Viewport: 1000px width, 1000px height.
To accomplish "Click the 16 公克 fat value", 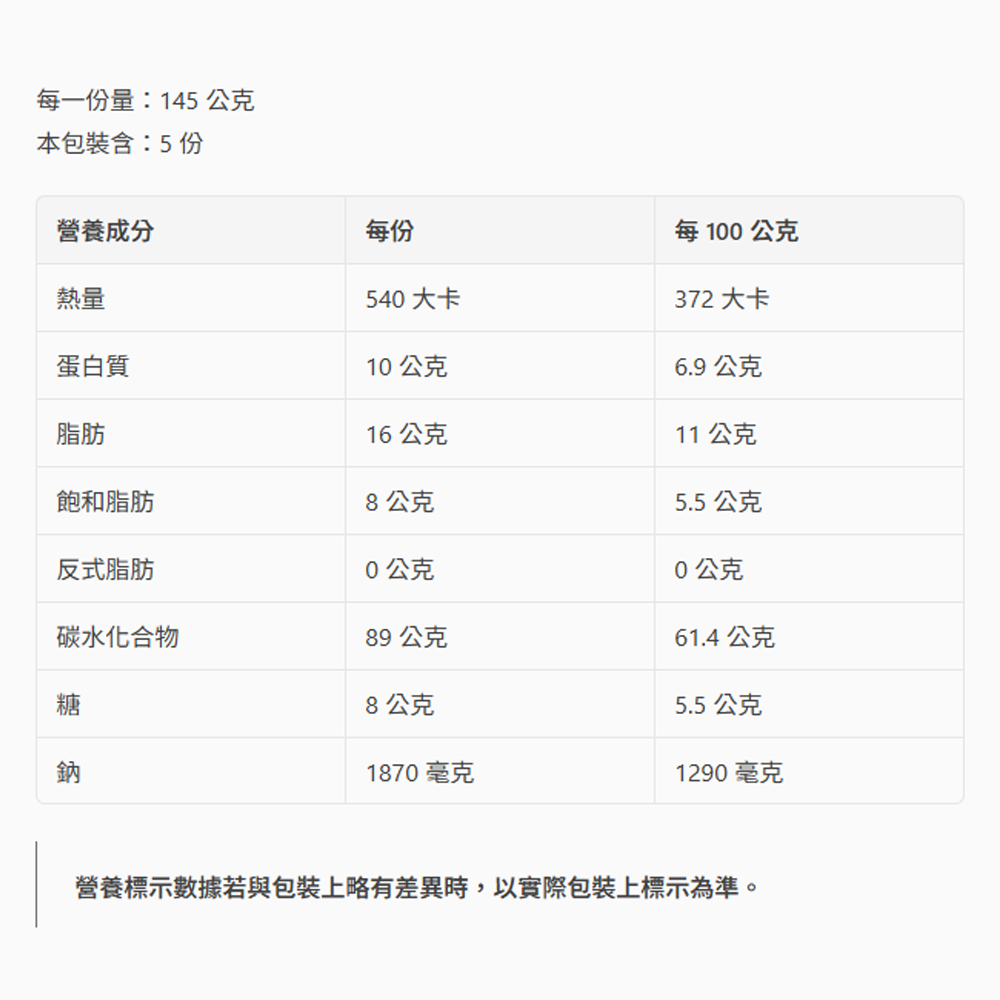I will tap(406, 434).
